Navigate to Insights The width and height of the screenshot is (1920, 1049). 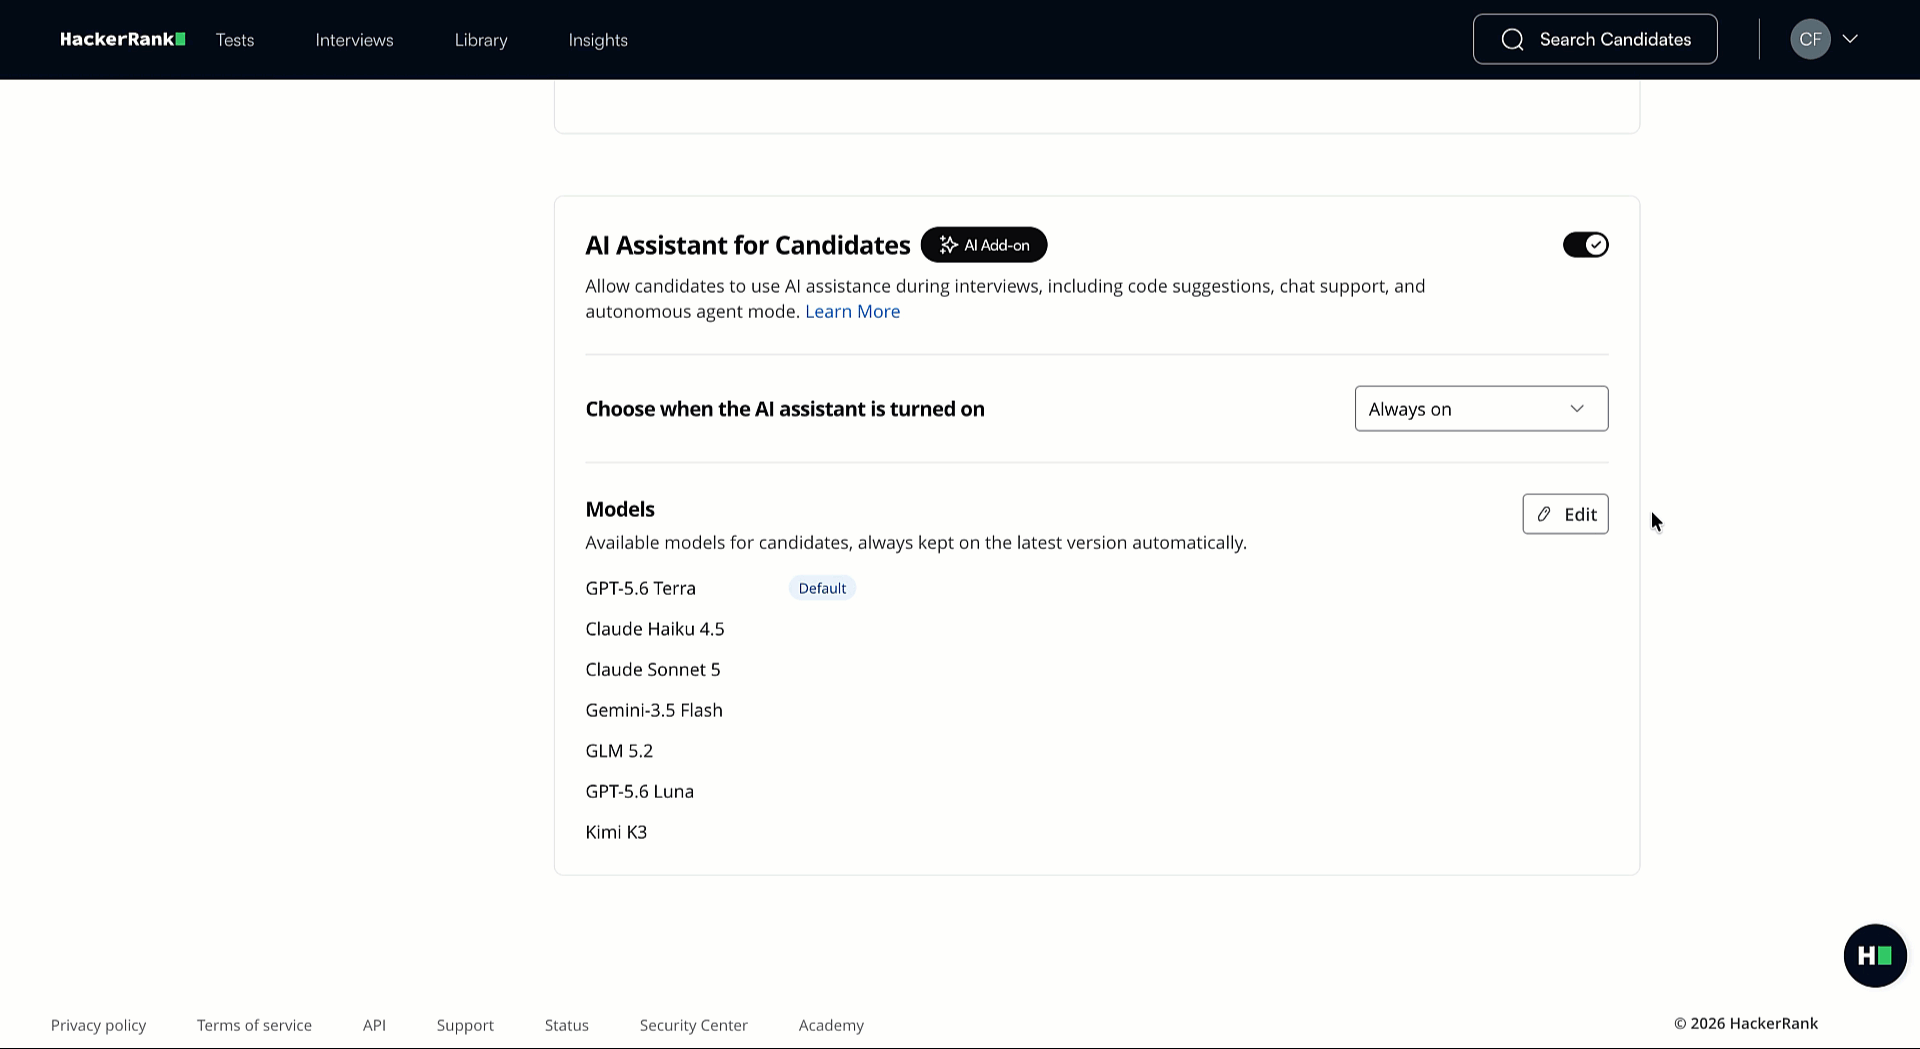598,40
